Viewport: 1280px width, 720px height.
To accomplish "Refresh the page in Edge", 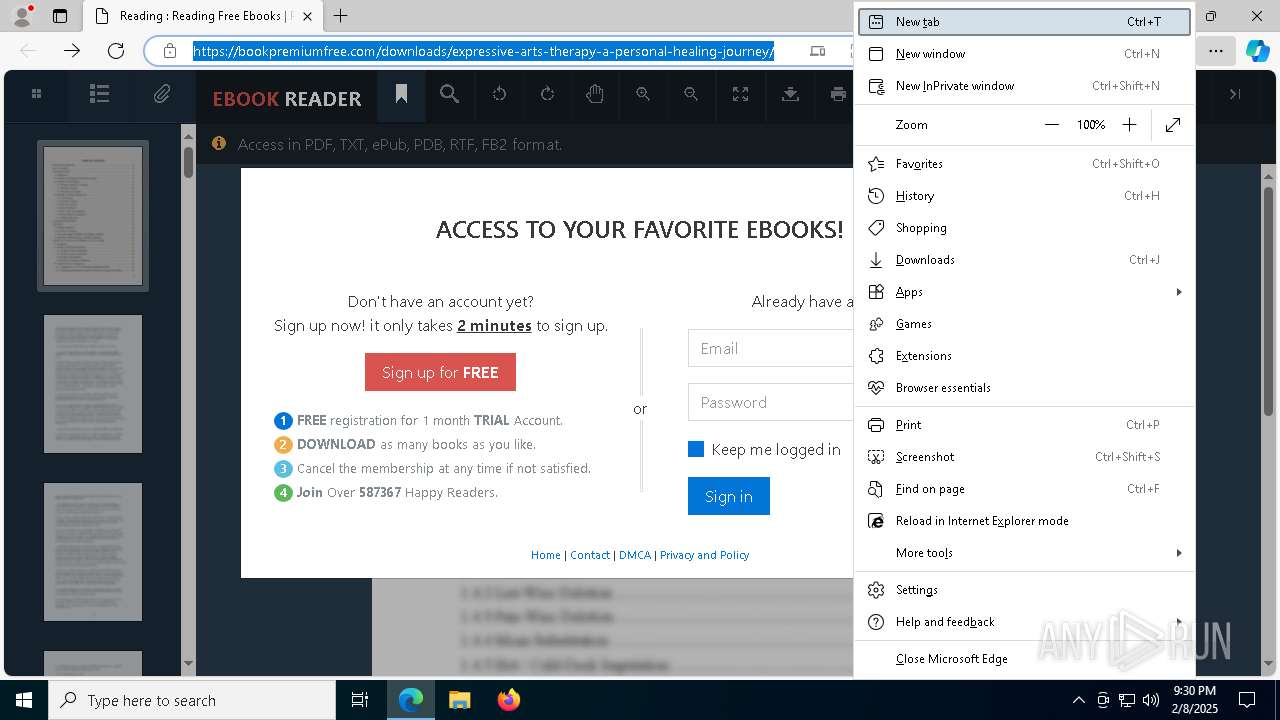I will tap(116, 50).
